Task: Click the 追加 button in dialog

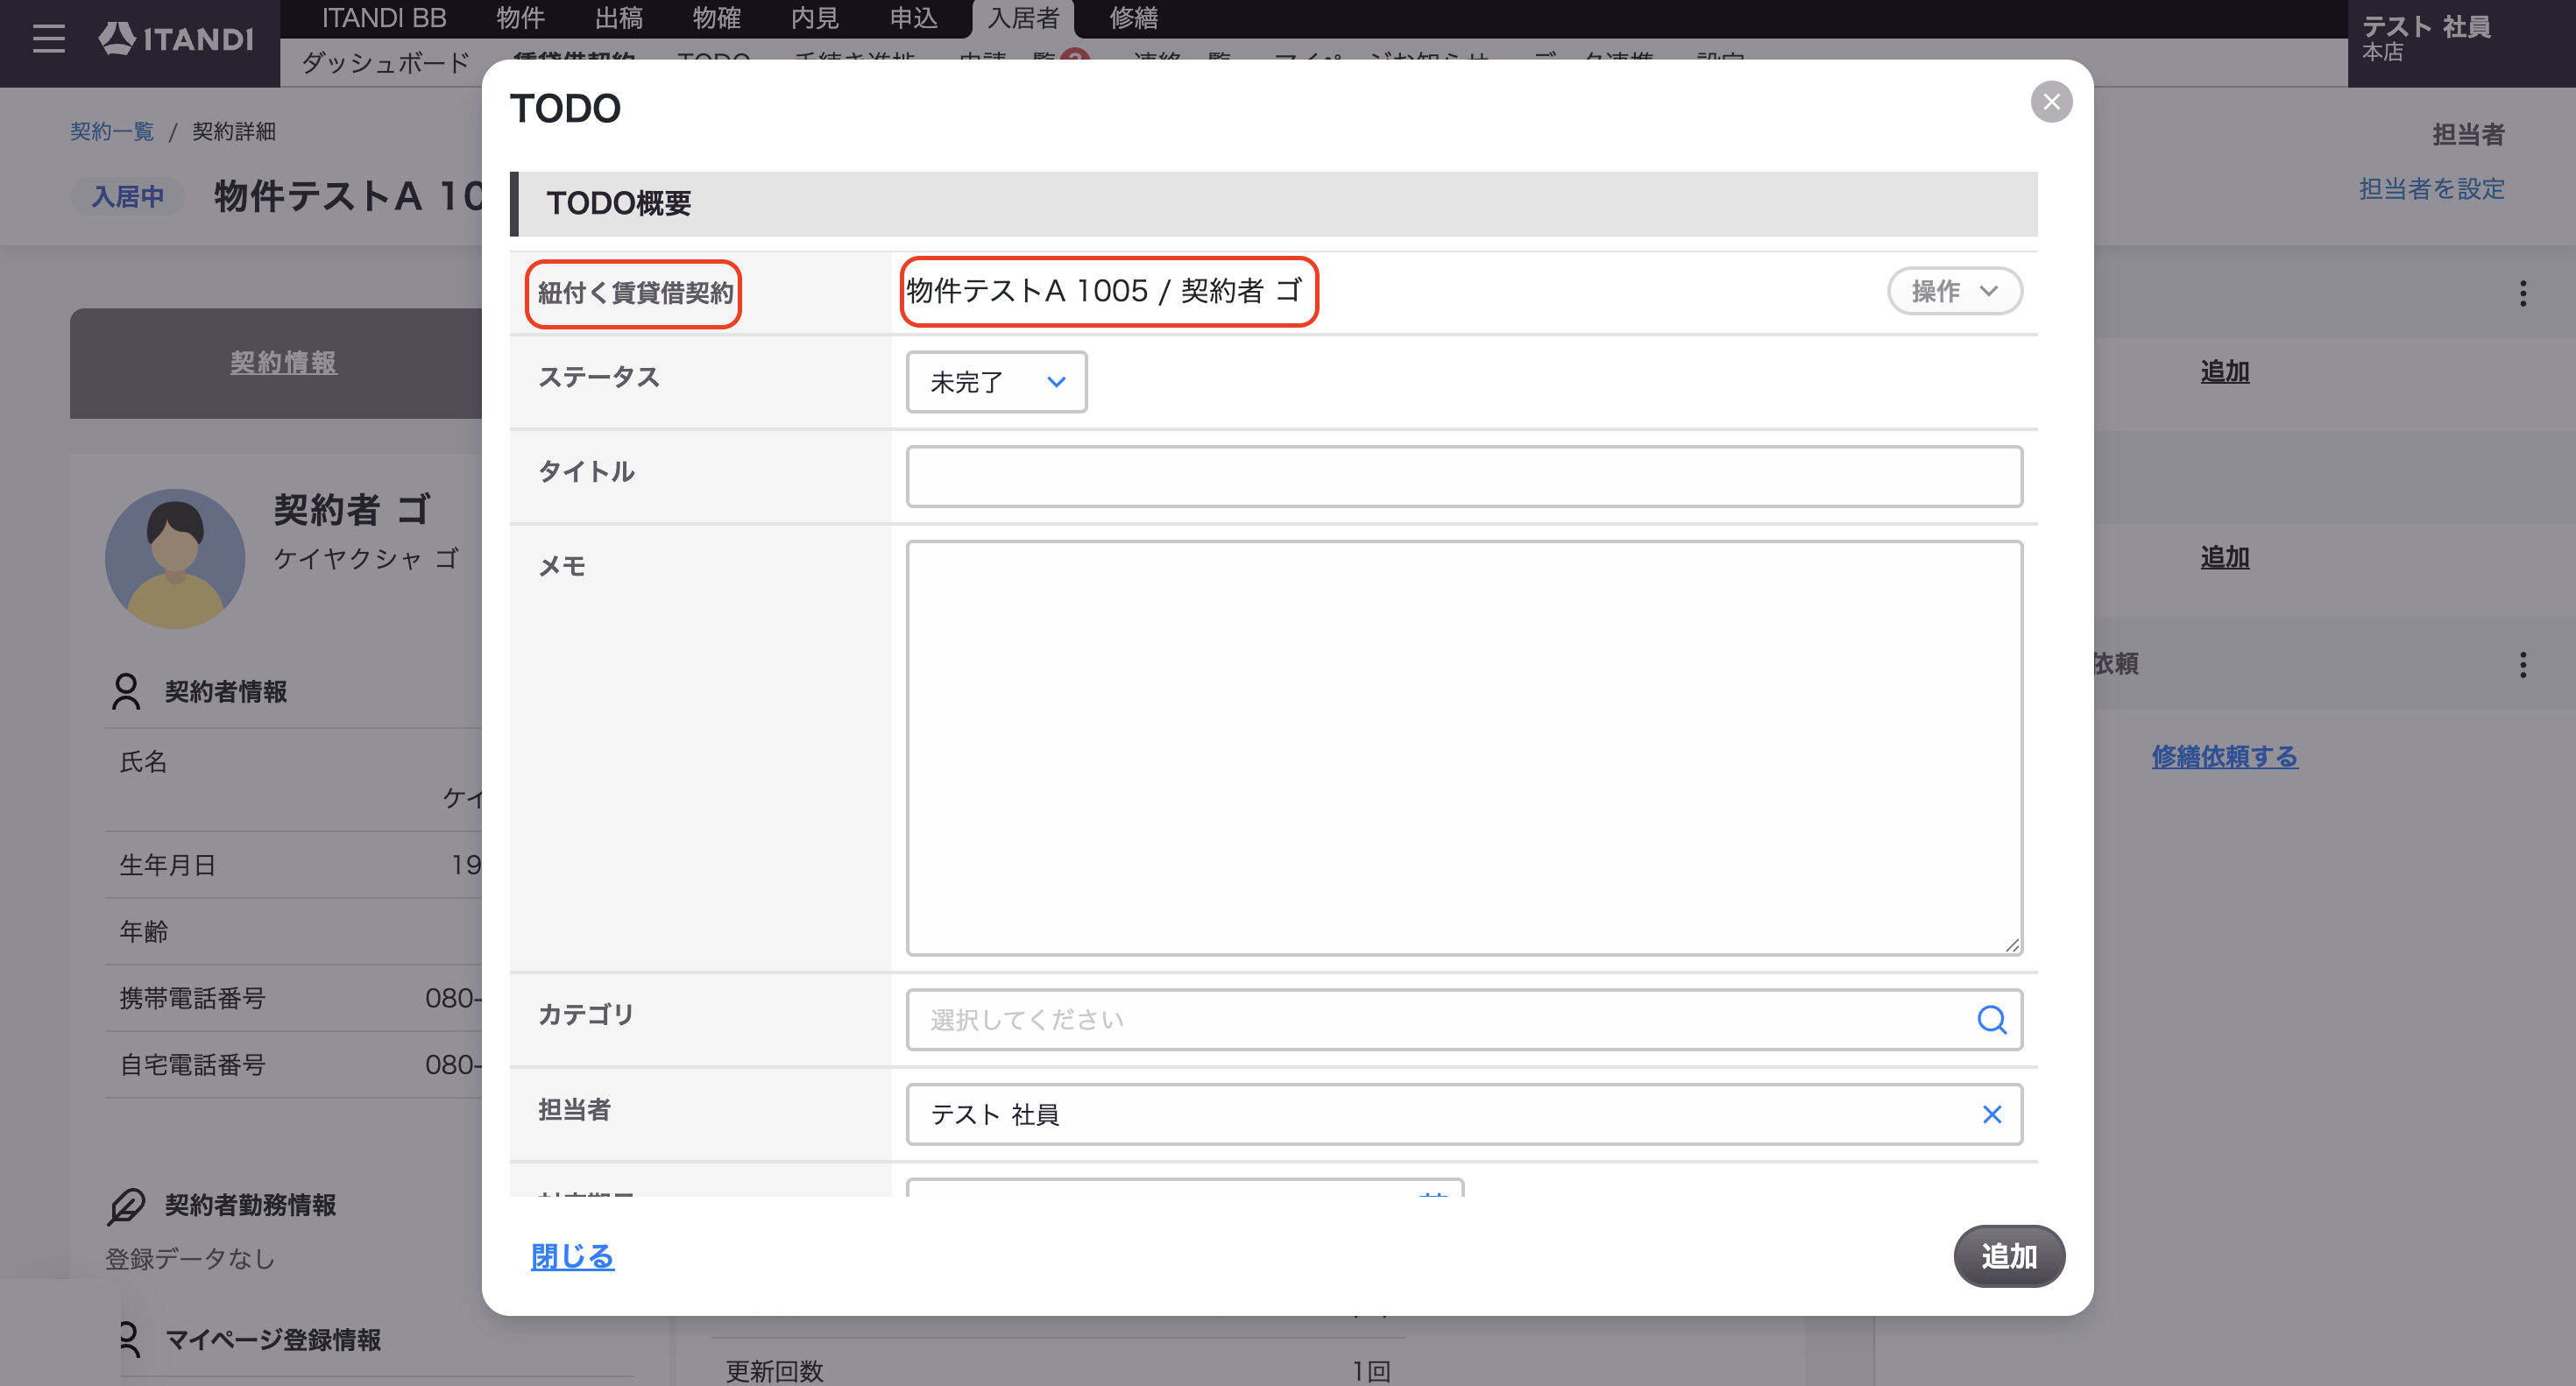Action: pos(2009,1256)
